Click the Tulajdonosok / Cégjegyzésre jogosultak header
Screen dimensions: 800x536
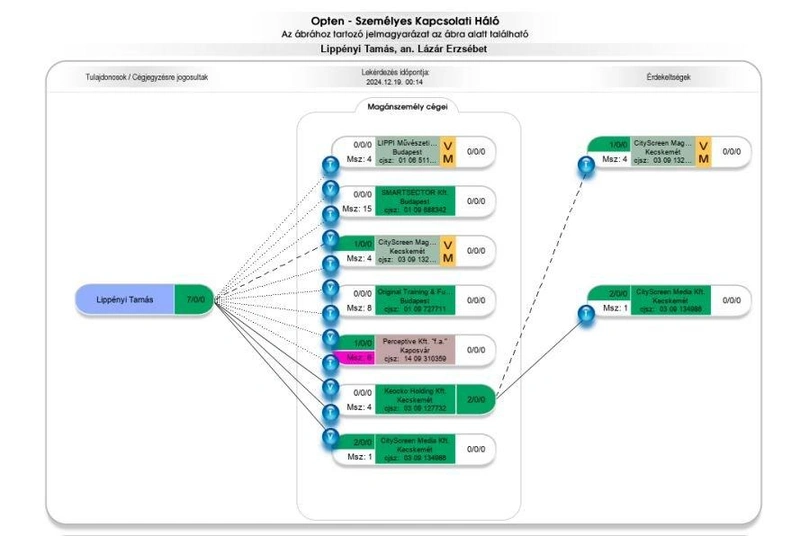point(147,78)
